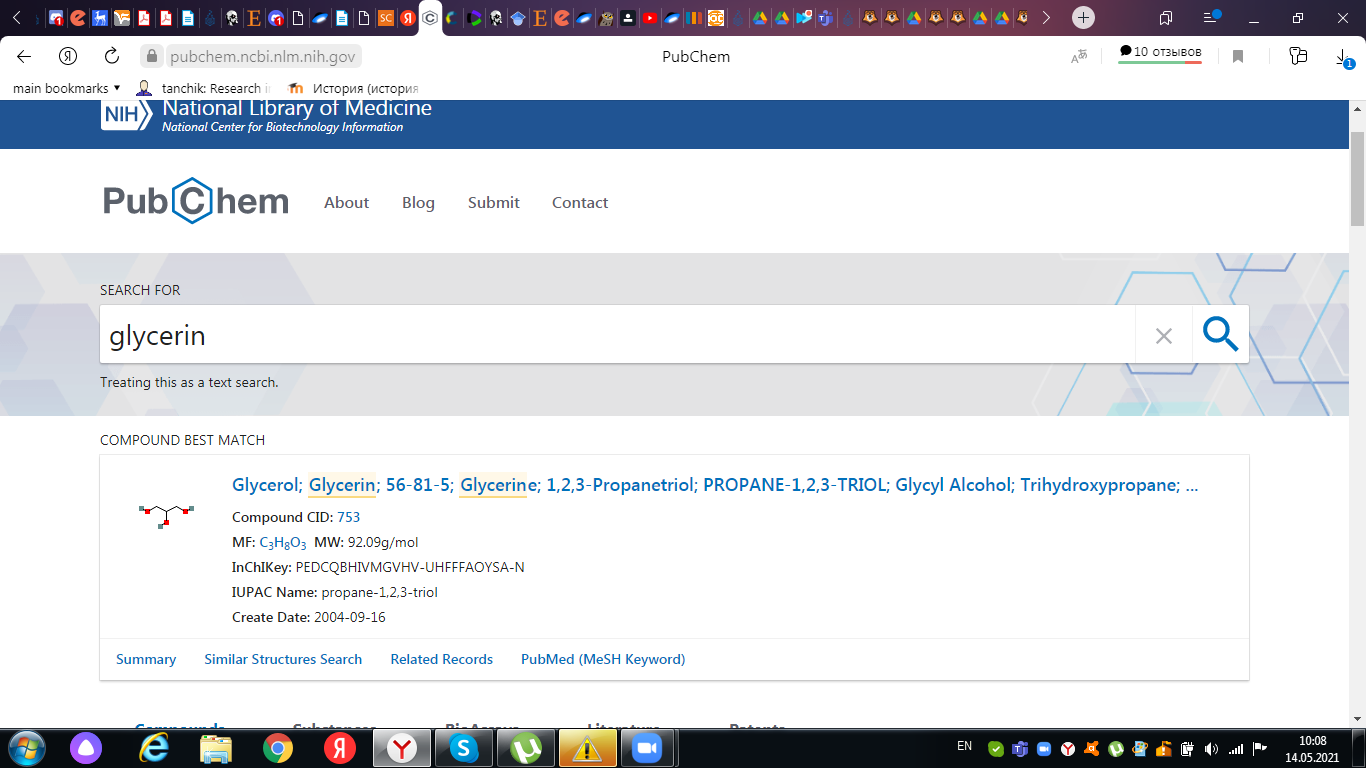Click the EN language indicator
This screenshot has height=768, width=1366.
[964, 746]
